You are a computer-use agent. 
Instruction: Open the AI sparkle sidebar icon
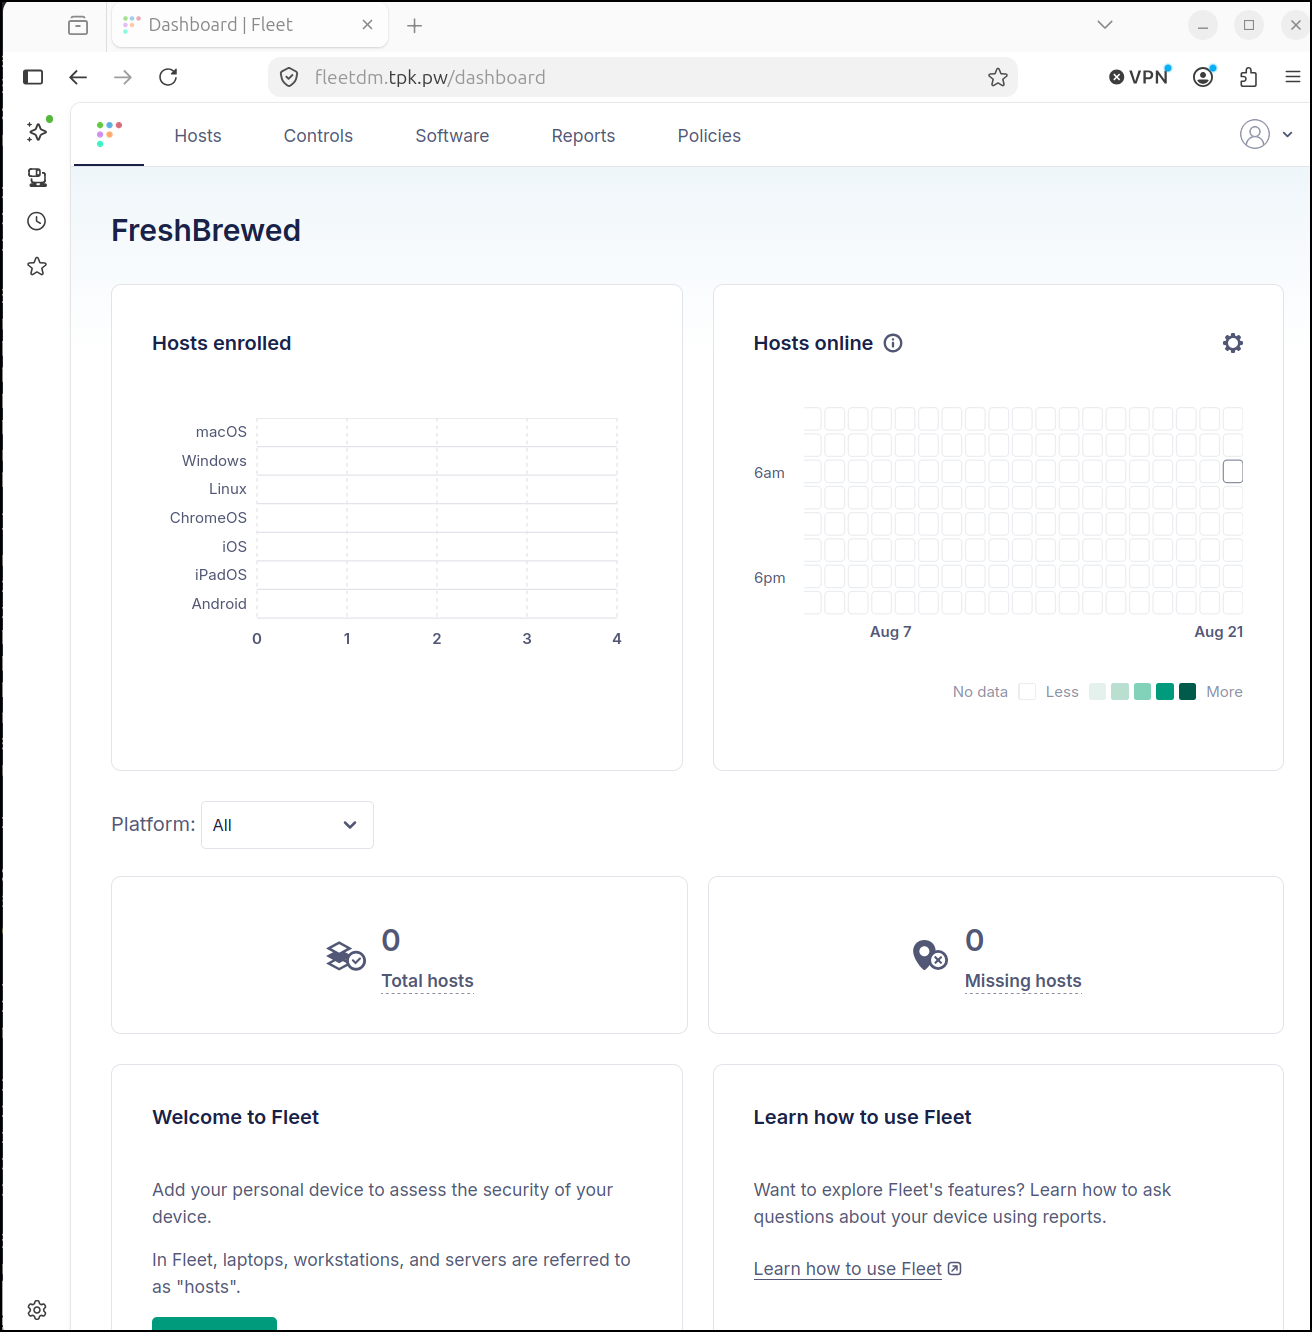[38, 131]
